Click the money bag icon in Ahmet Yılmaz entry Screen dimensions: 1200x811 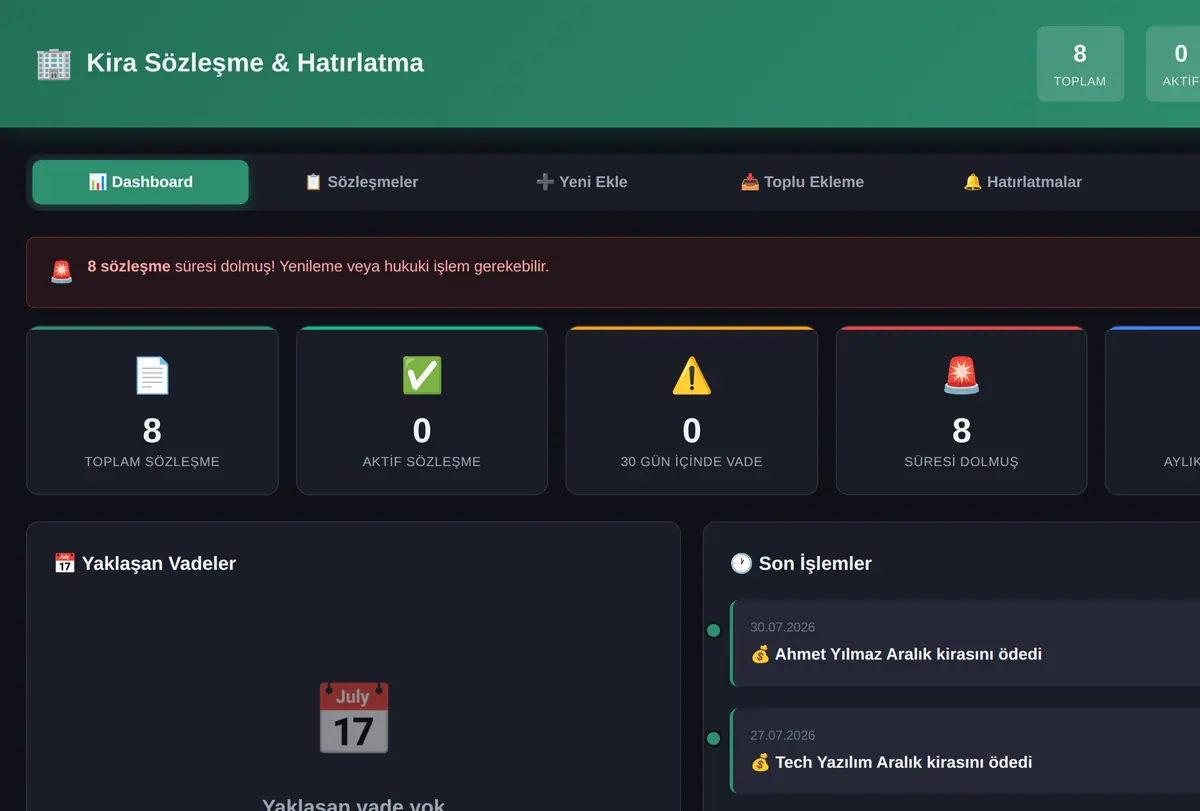pos(760,655)
